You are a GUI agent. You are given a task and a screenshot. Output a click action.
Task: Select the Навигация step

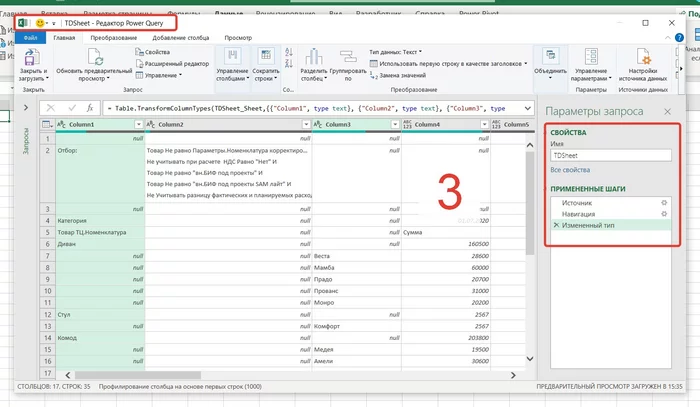611,214
